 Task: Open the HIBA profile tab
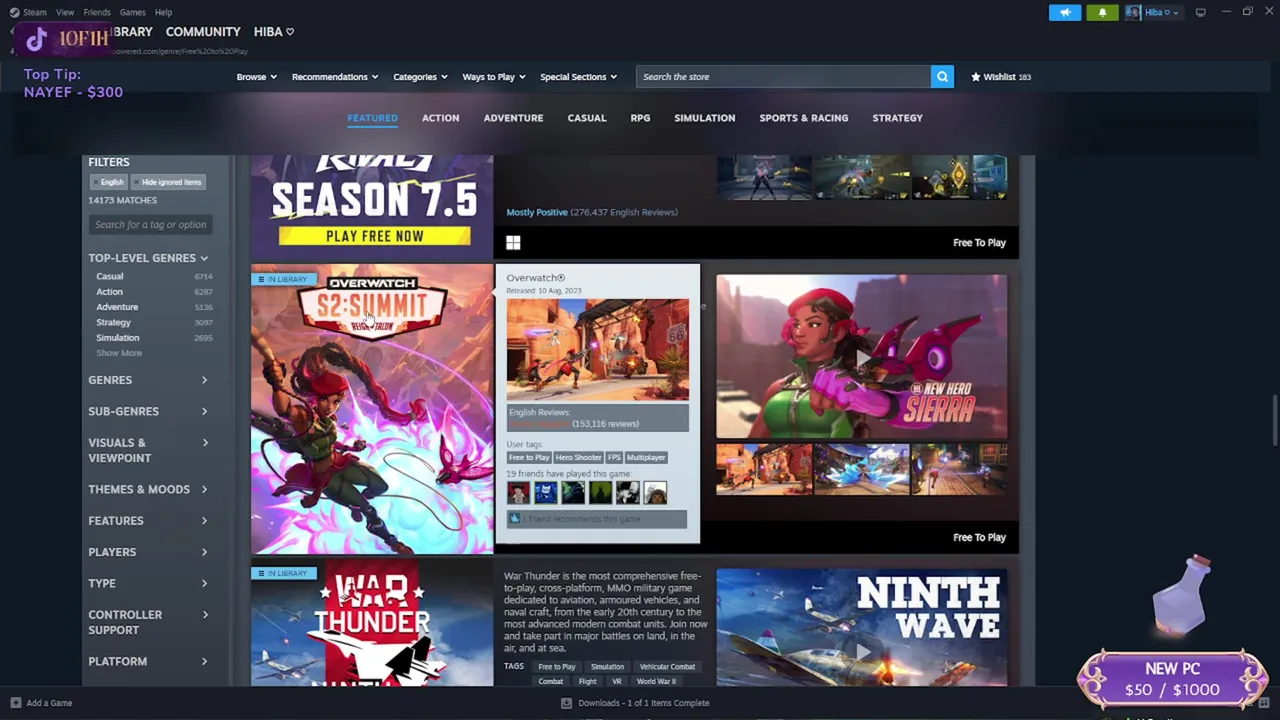click(x=273, y=32)
